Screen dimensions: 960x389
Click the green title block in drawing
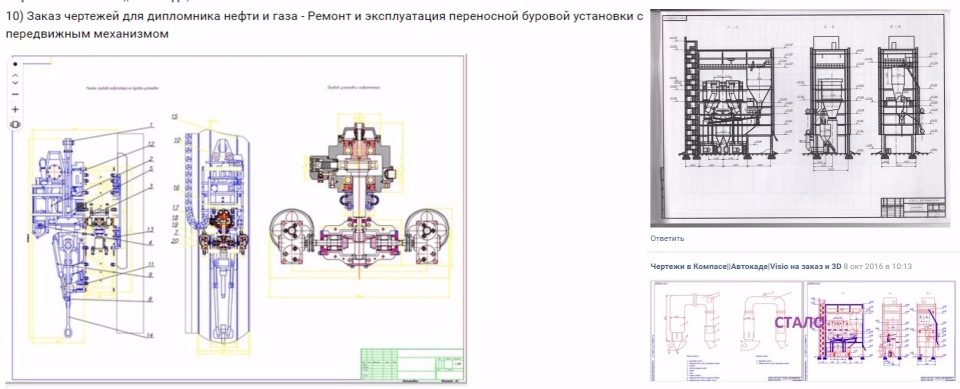click(x=411, y=363)
